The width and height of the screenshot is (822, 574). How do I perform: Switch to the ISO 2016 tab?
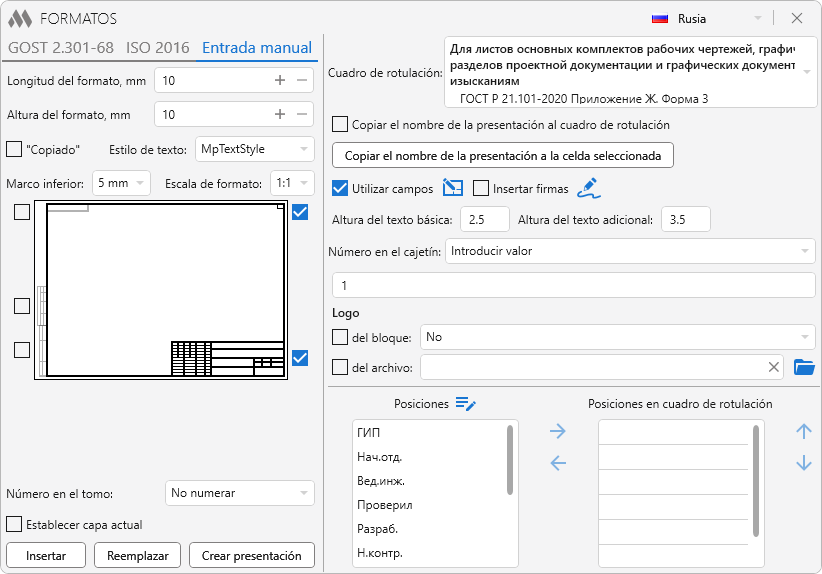pos(157,47)
